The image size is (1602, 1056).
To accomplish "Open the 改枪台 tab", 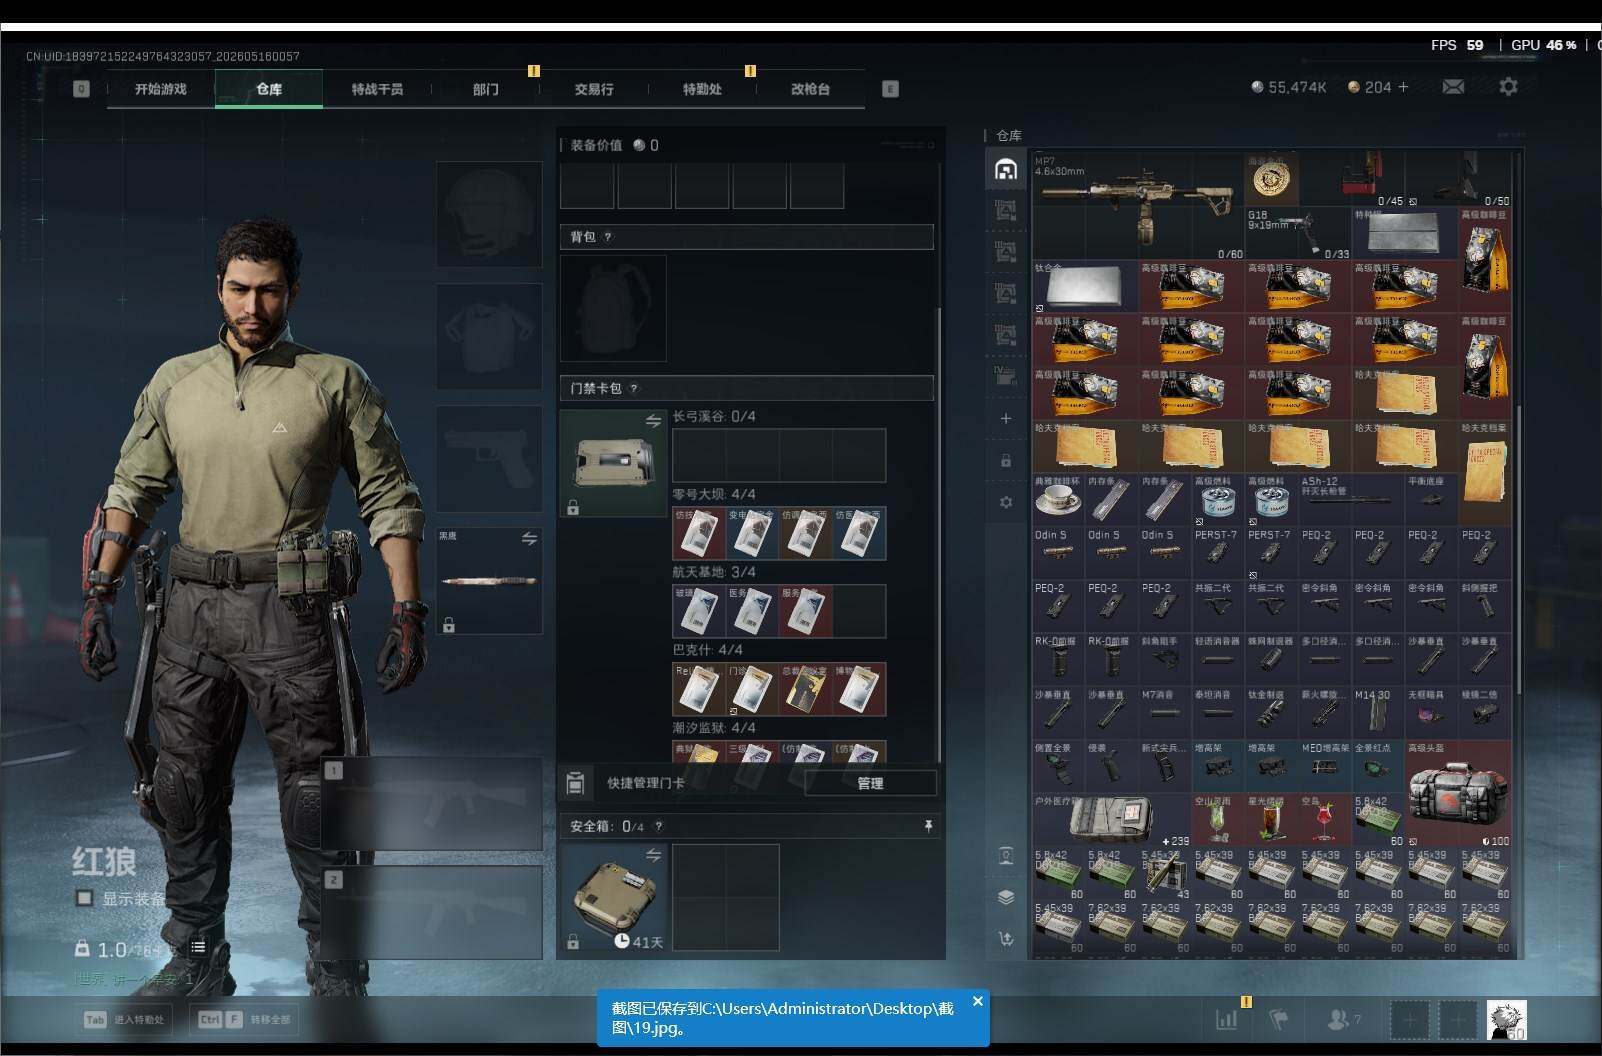I will [x=810, y=89].
